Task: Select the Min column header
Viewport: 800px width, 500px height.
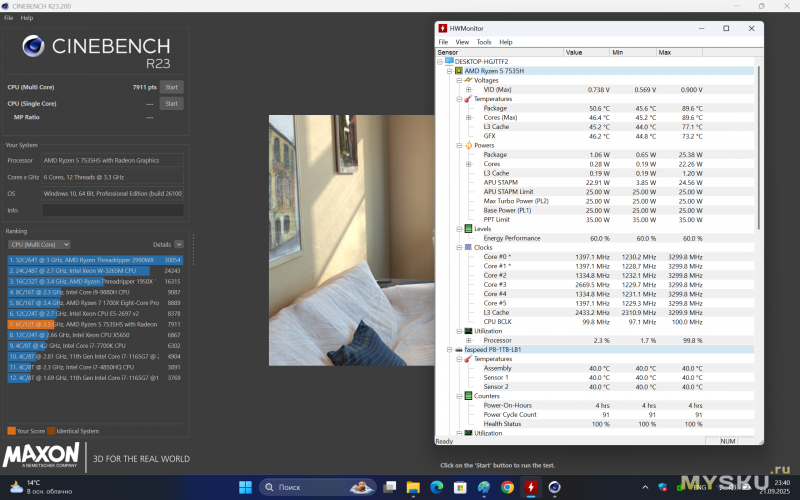Action: [633, 53]
